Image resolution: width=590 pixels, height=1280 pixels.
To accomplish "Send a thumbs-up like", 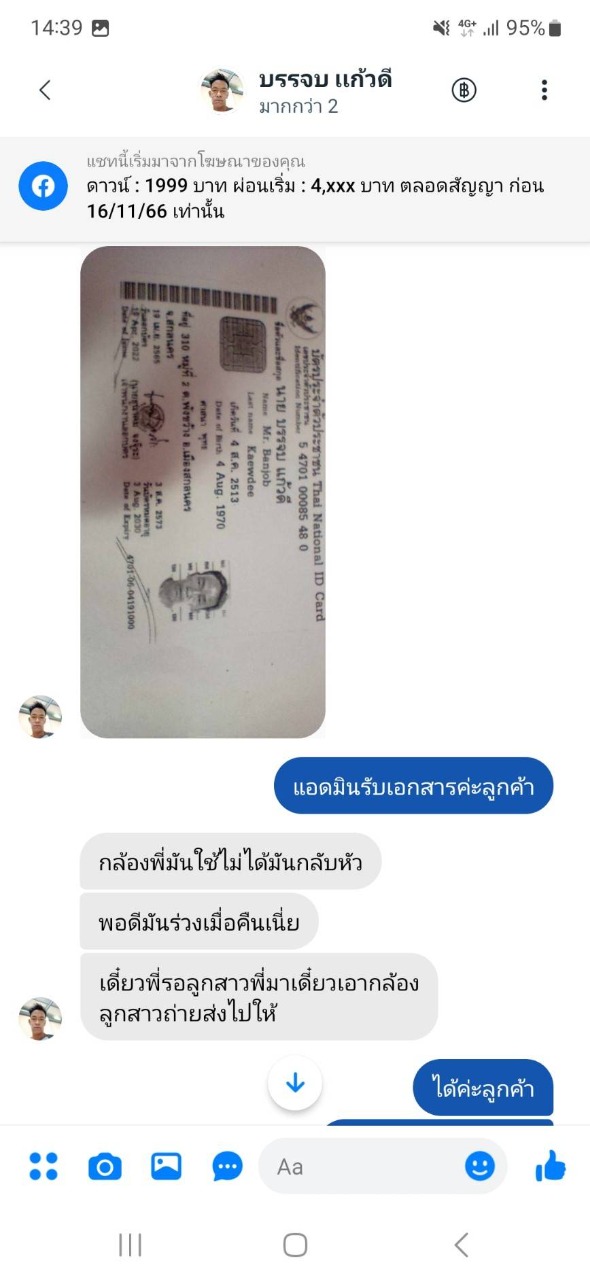I will pyautogui.click(x=551, y=1165).
